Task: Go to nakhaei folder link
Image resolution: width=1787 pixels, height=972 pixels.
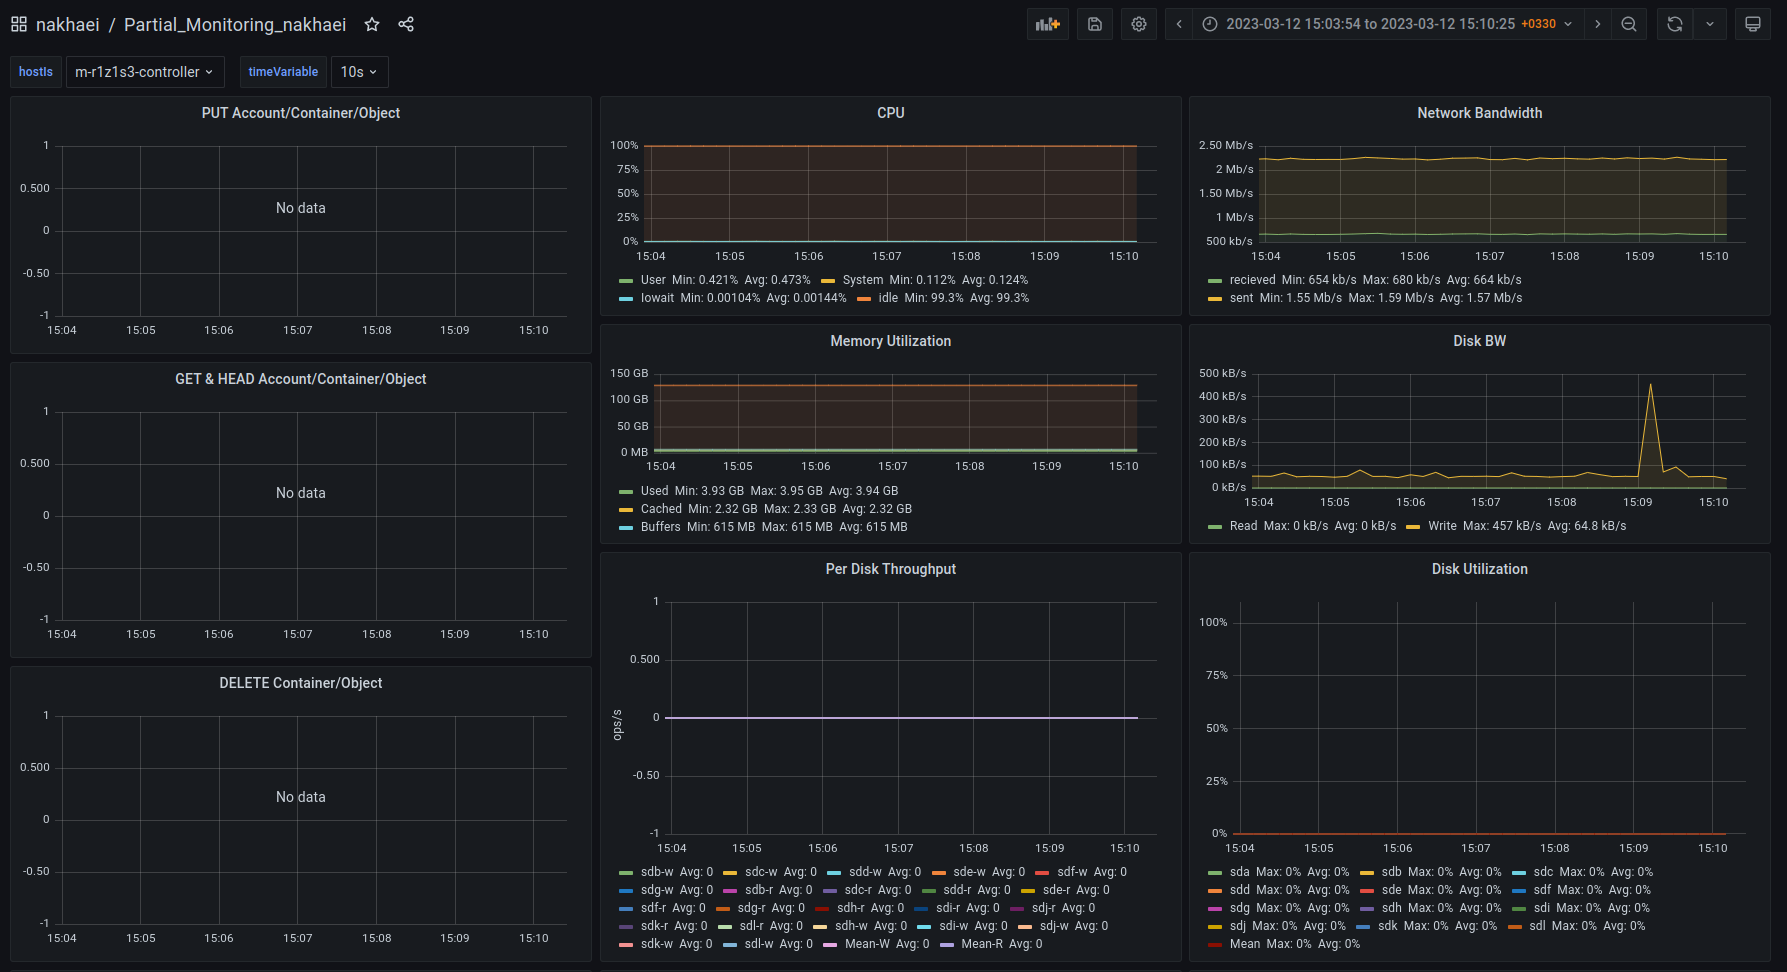Action: coord(67,24)
